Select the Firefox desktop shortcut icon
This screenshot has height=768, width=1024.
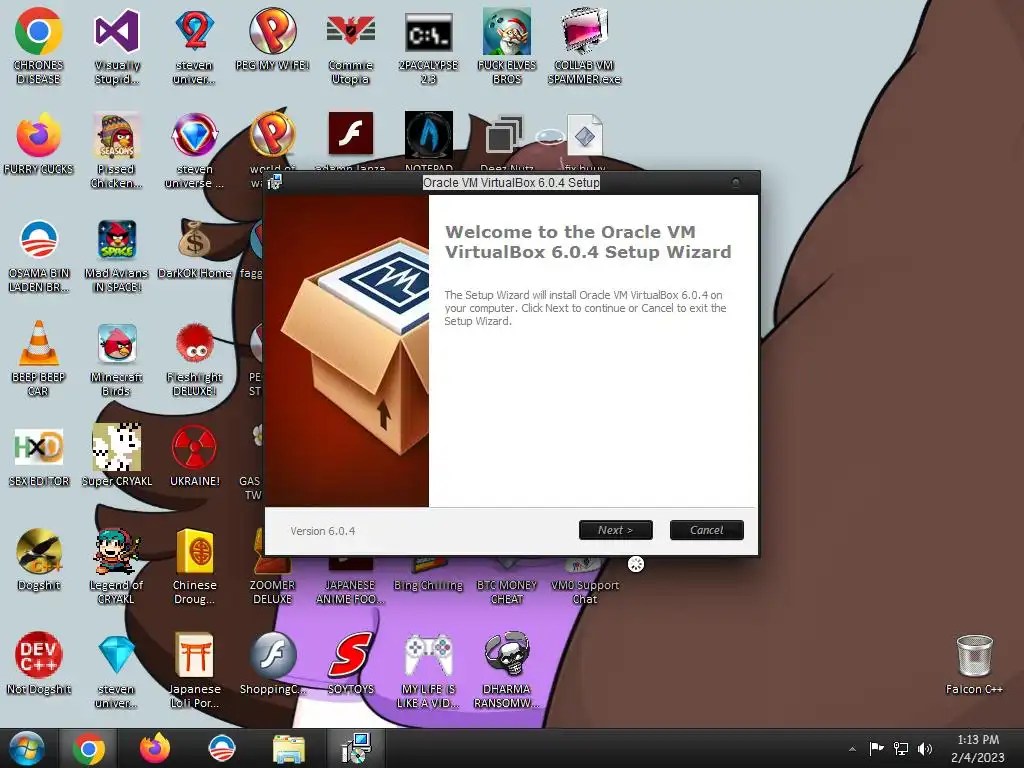point(39,144)
